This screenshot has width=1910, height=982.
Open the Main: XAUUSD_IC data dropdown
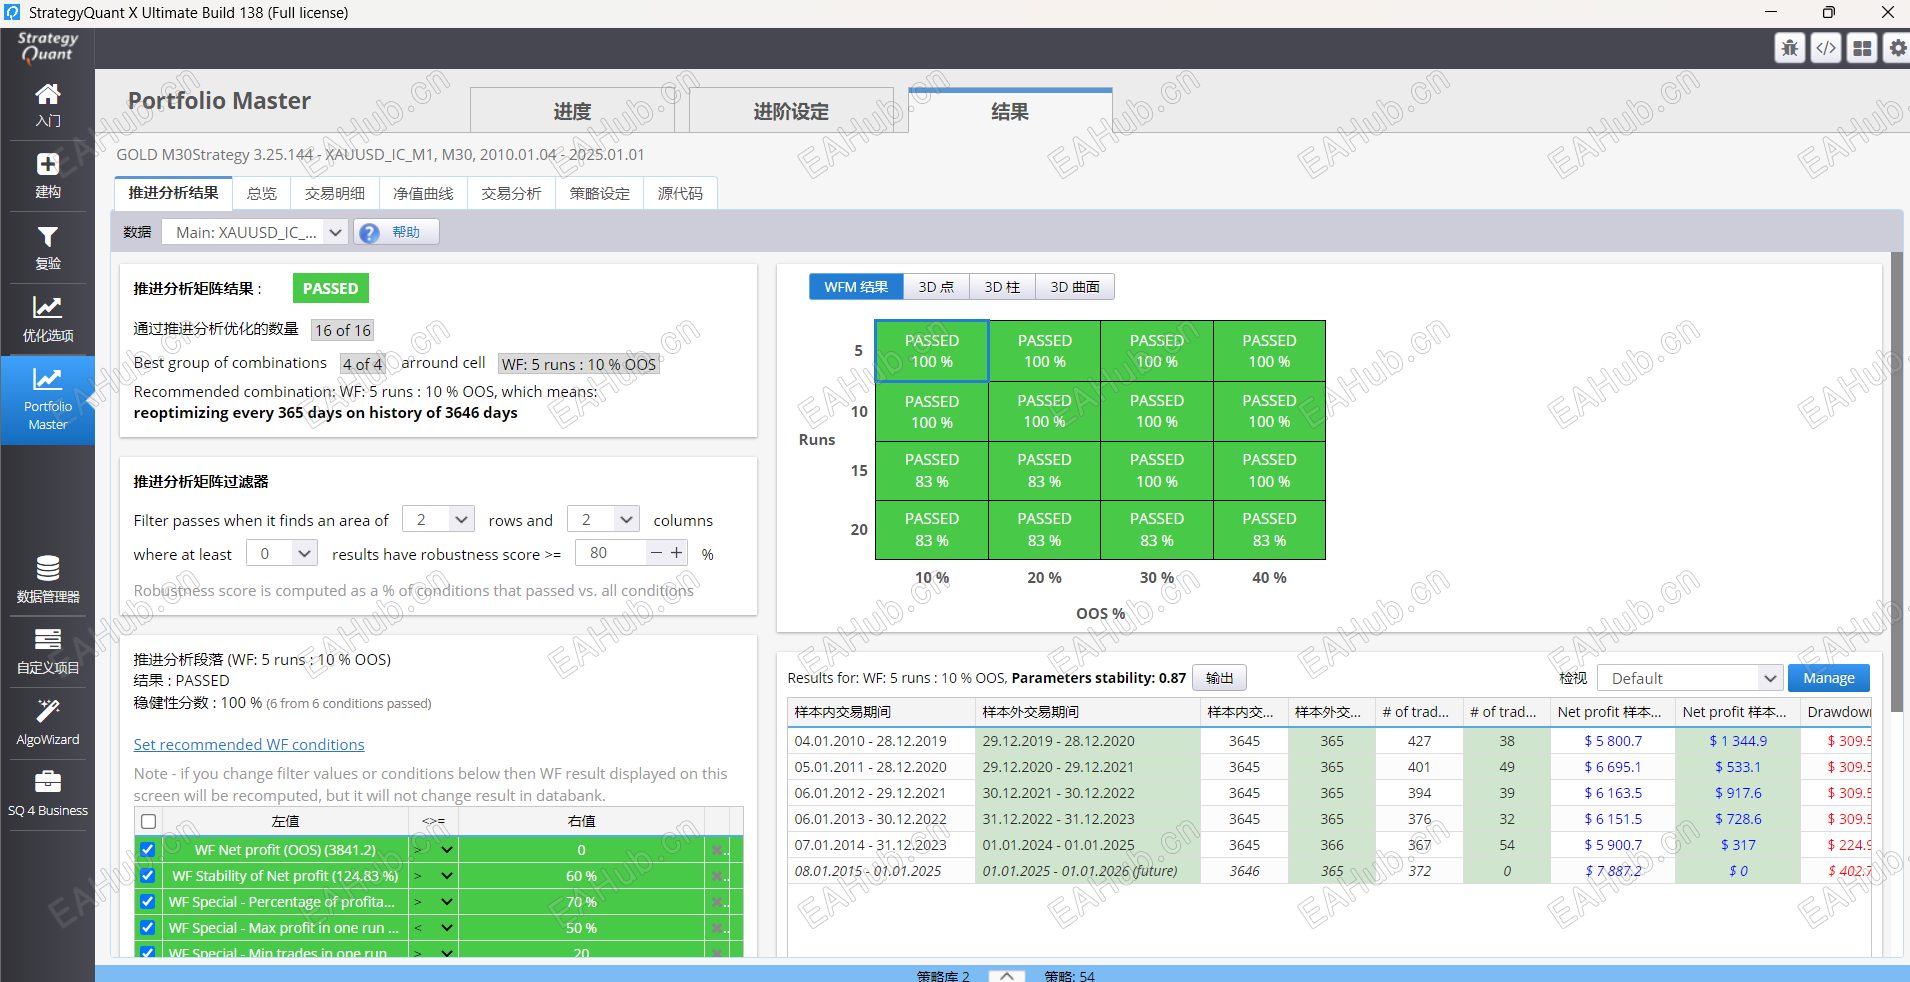pyautogui.click(x=255, y=233)
